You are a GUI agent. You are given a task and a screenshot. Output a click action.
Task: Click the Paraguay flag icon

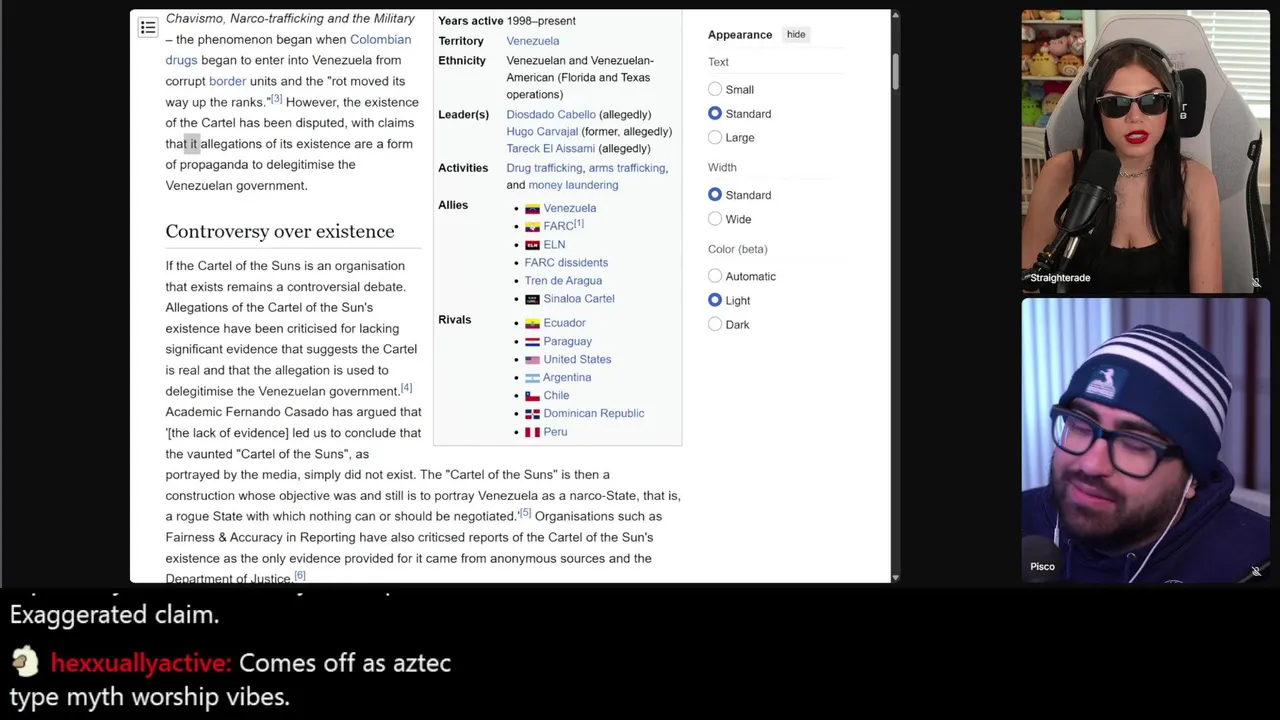(x=532, y=341)
